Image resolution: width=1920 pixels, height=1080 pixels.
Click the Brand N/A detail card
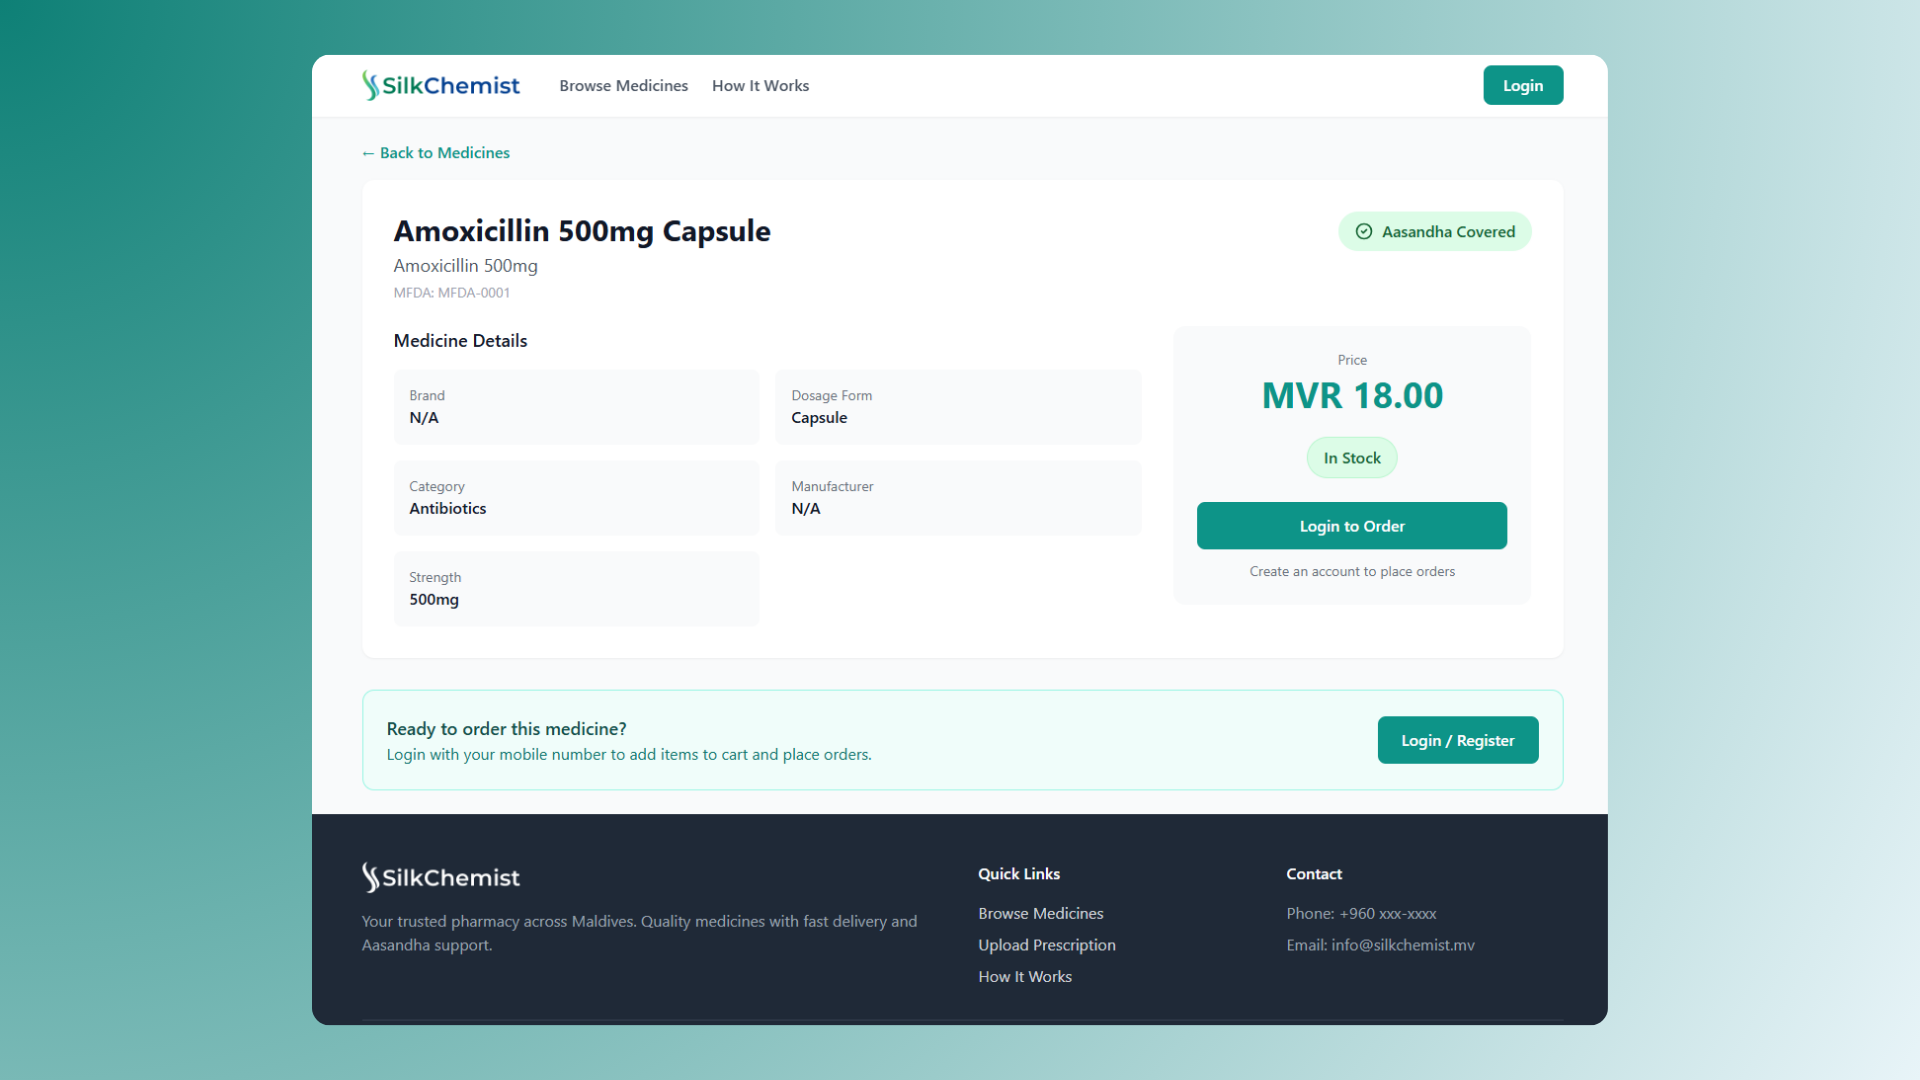pyautogui.click(x=576, y=407)
